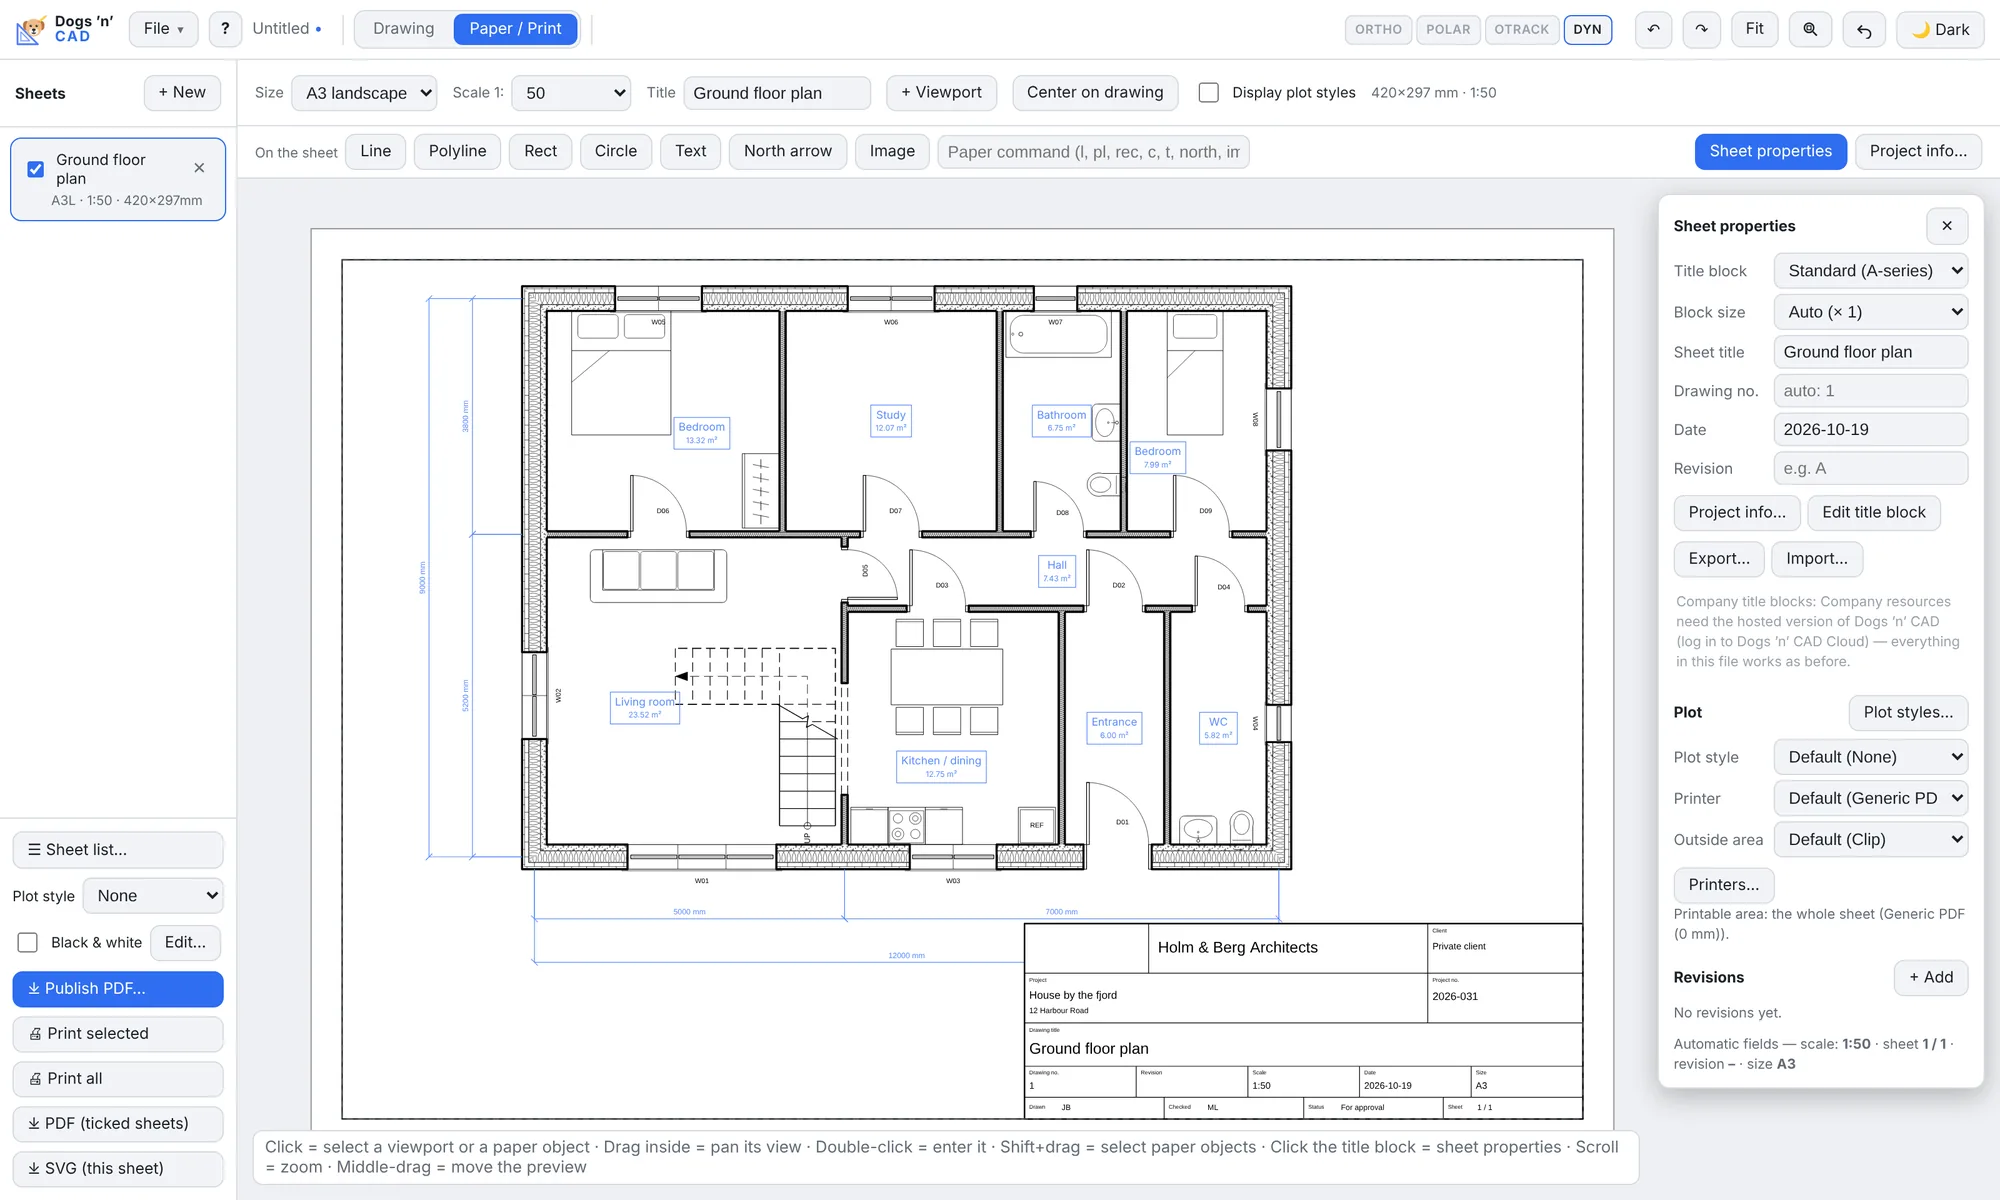This screenshot has width=2000, height=1200.
Task: Click the + Add revision button
Action: 1931,978
